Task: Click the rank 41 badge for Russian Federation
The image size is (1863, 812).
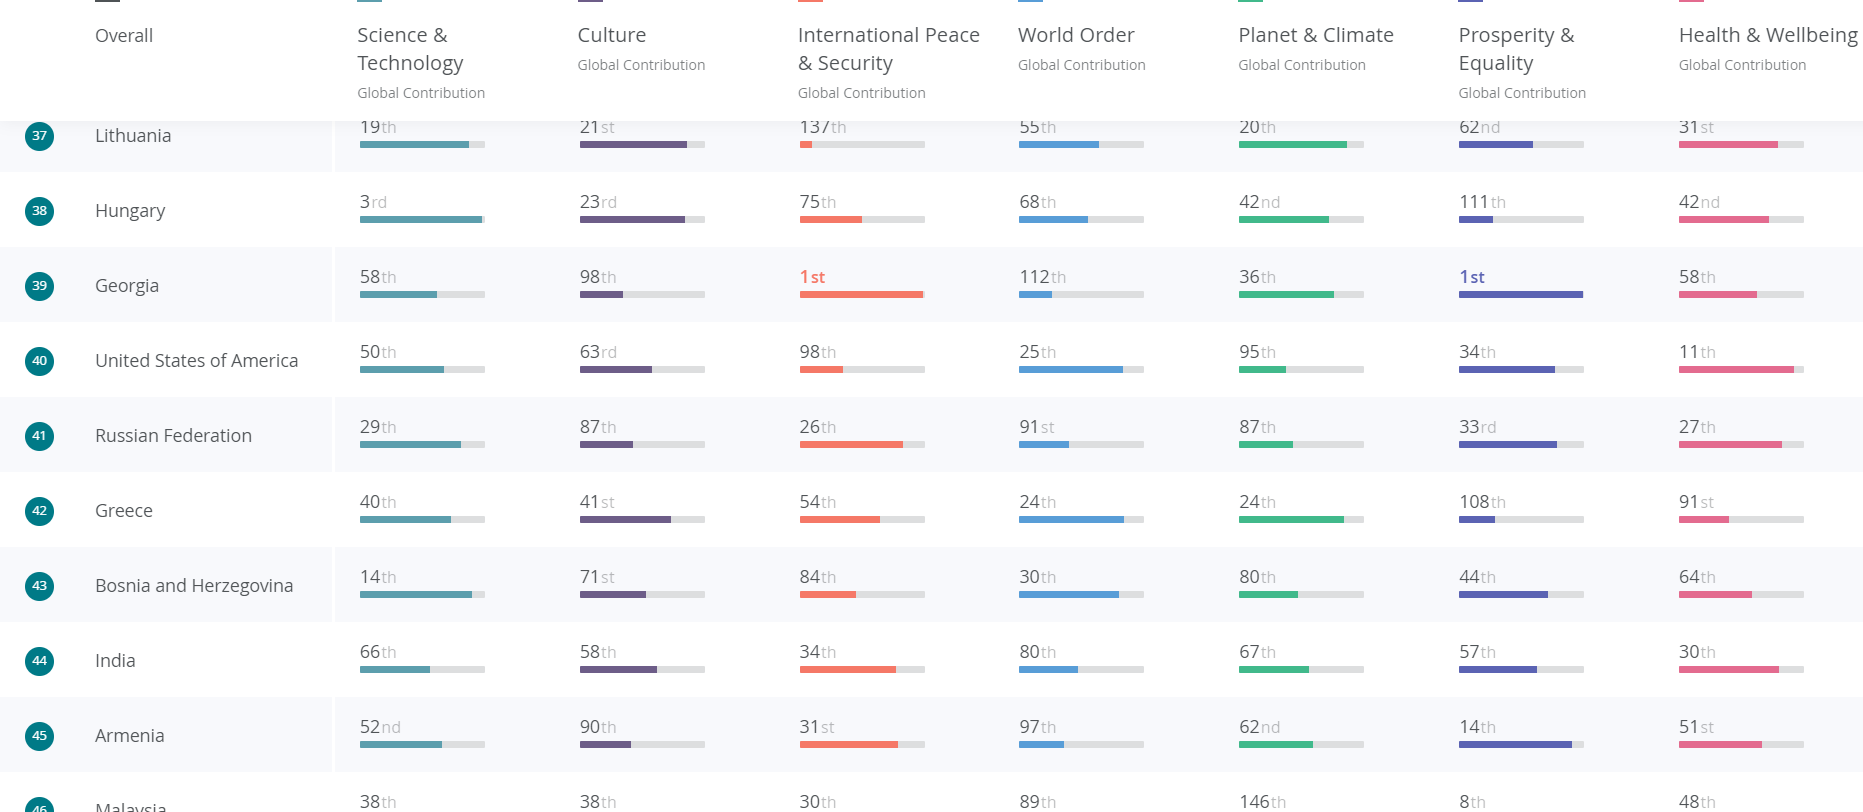Action: coord(39,436)
